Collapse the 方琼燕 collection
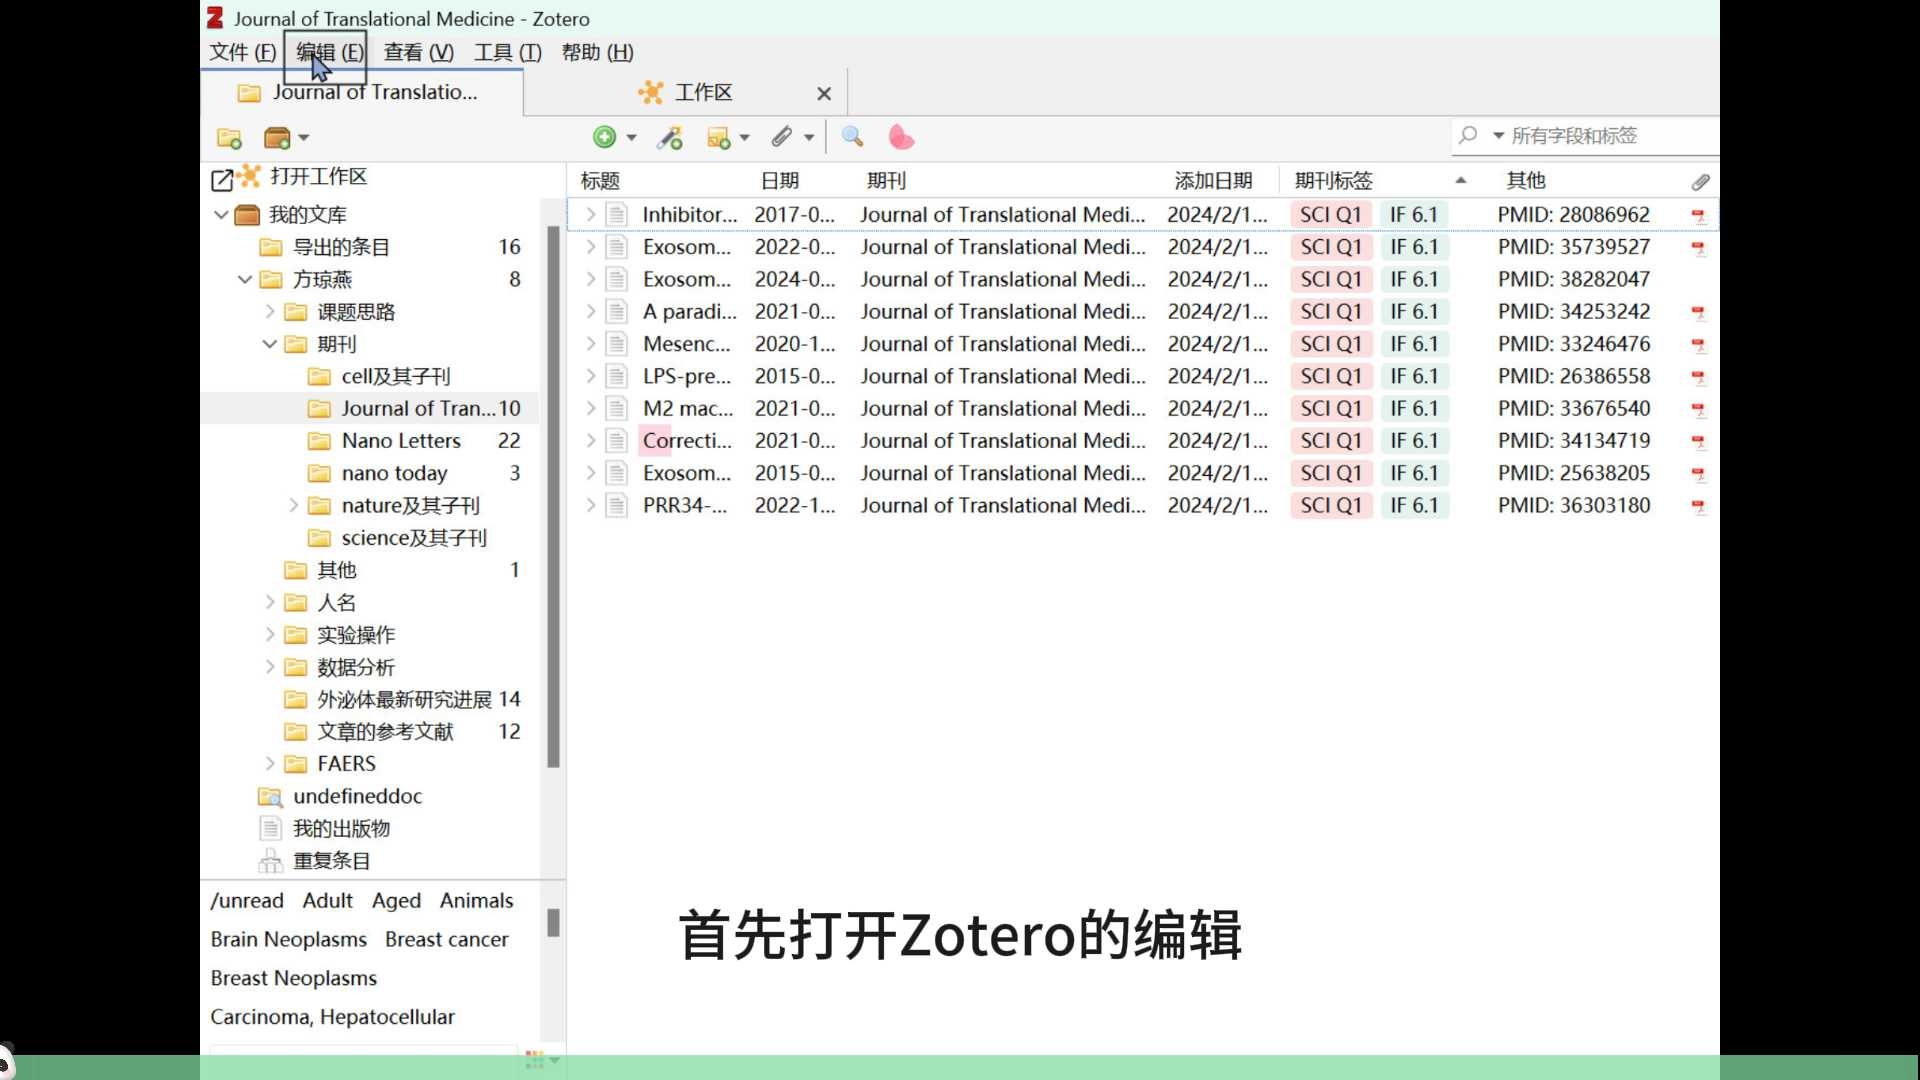 [x=245, y=280]
